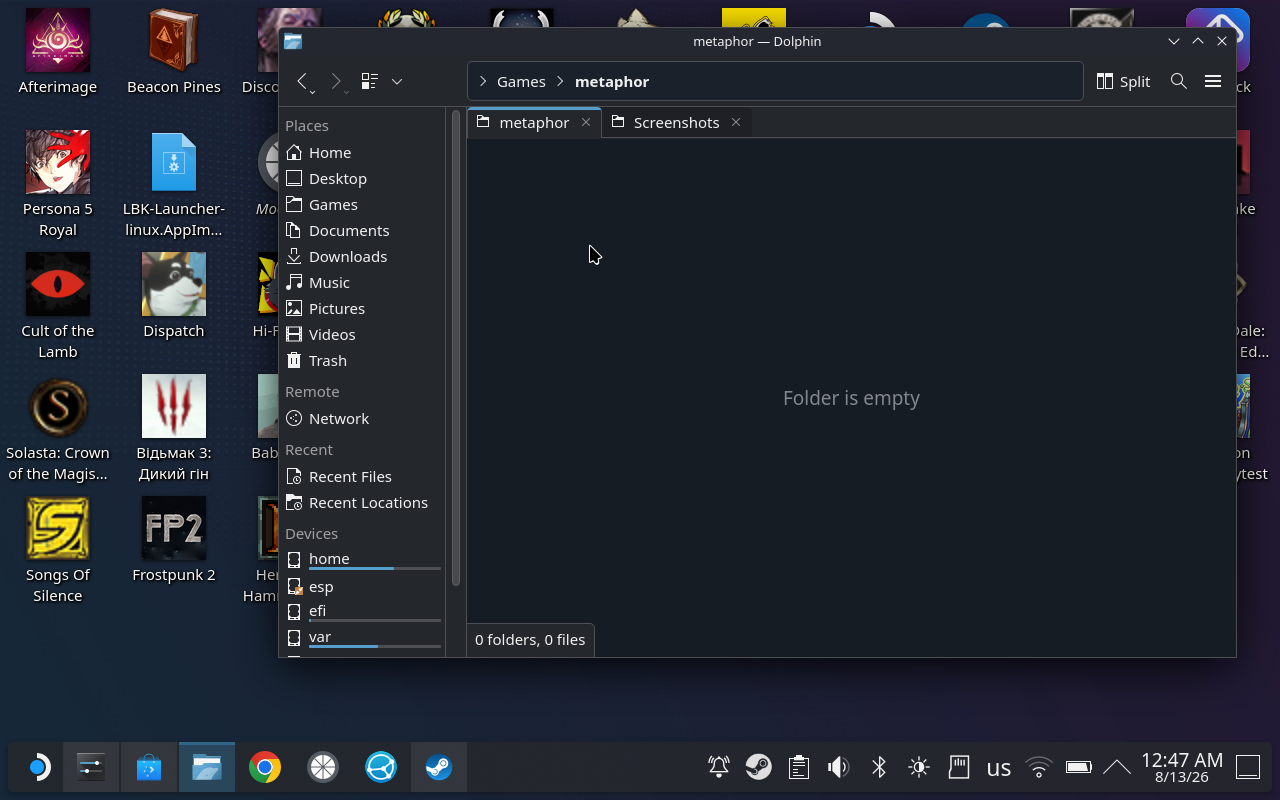
Task: Expand the hidden system tray icons arrow
Action: [x=1117, y=768]
